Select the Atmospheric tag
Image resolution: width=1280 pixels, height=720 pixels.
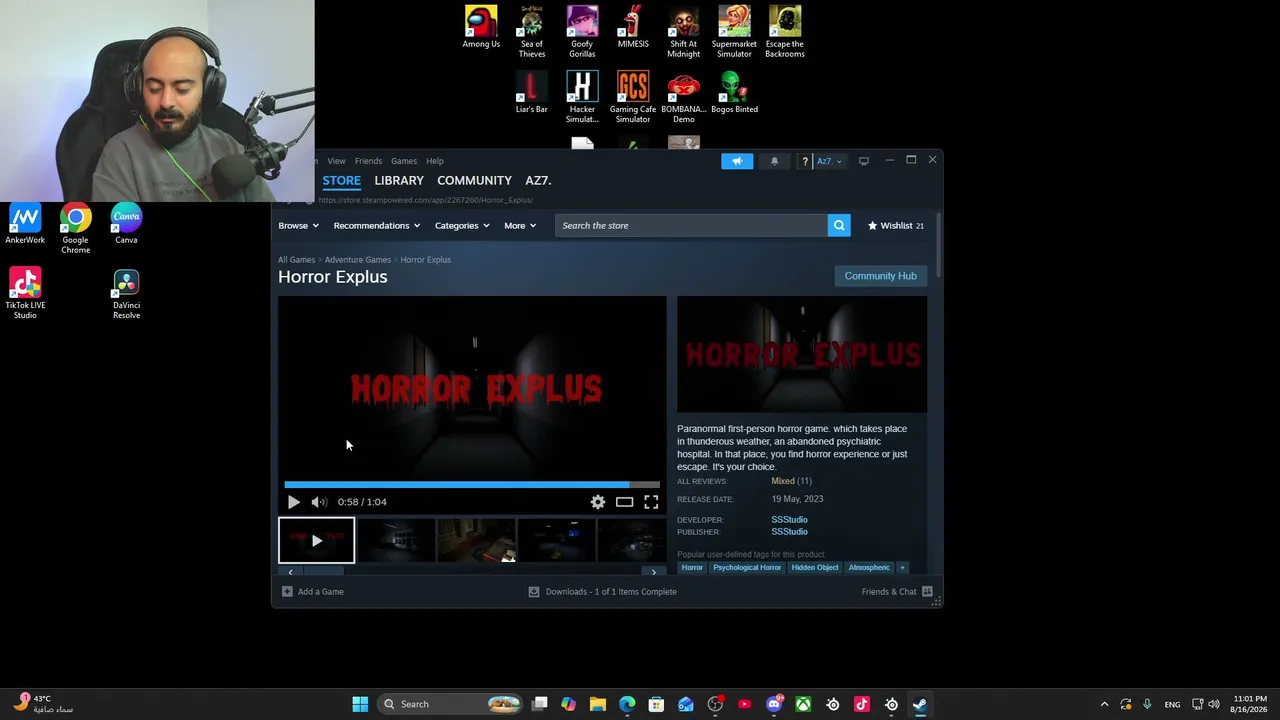tap(869, 568)
